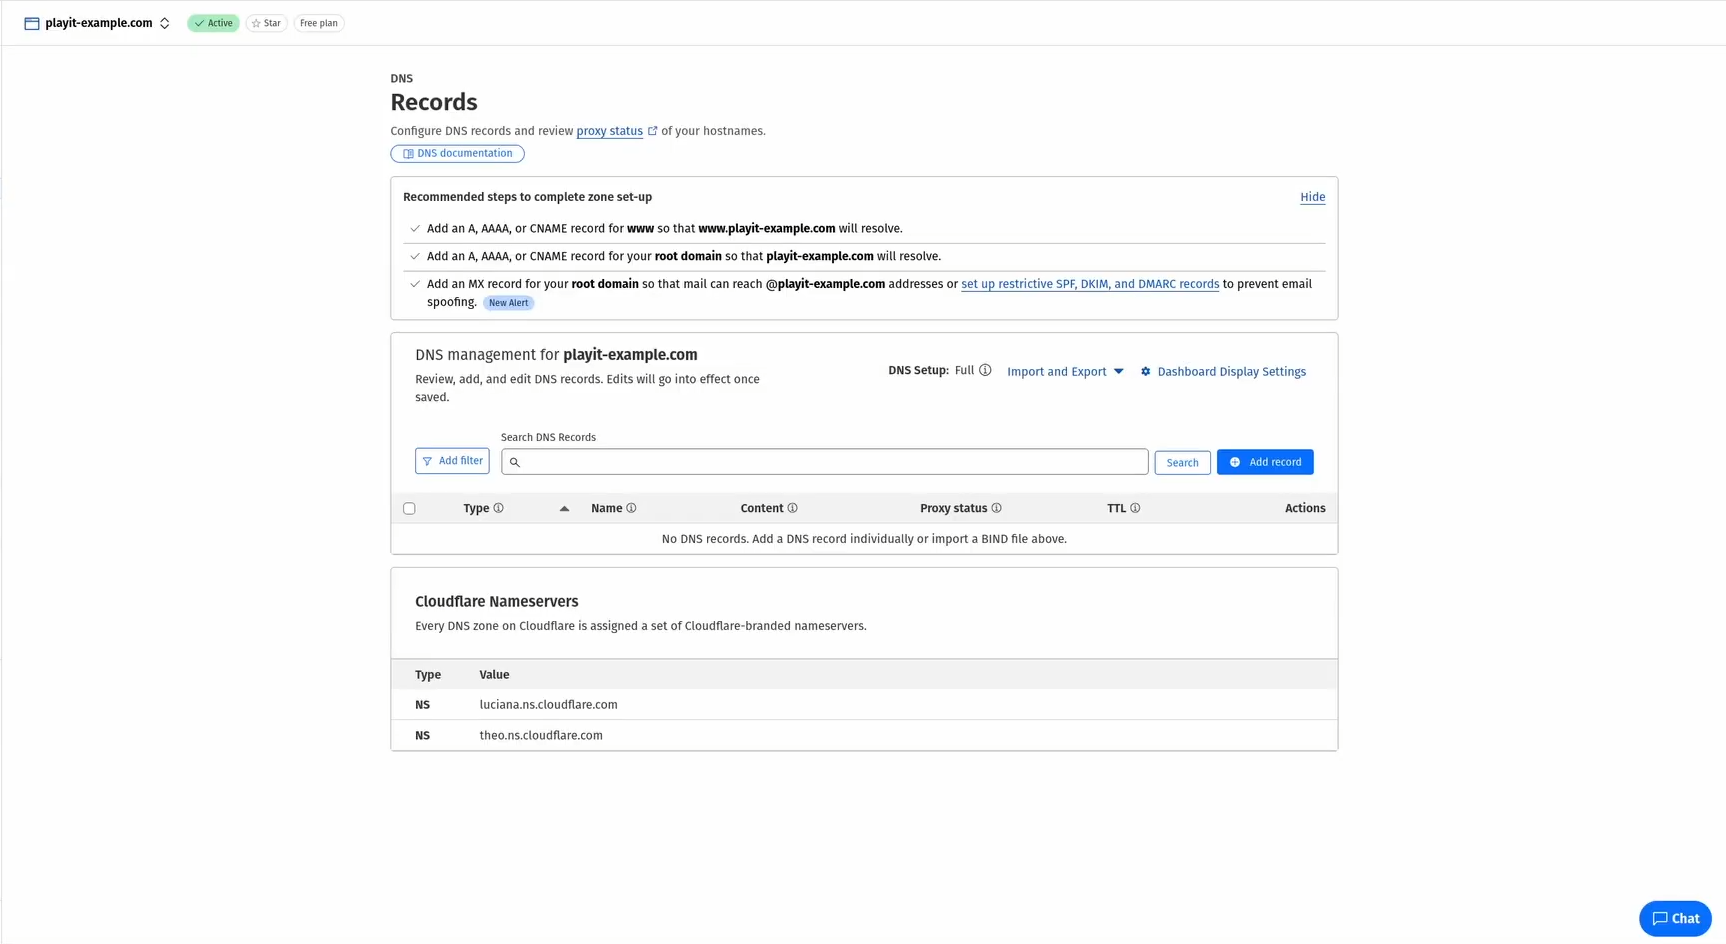Click inside the Search DNS Records field
Viewport: 1726px width, 944px height.
(x=824, y=461)
